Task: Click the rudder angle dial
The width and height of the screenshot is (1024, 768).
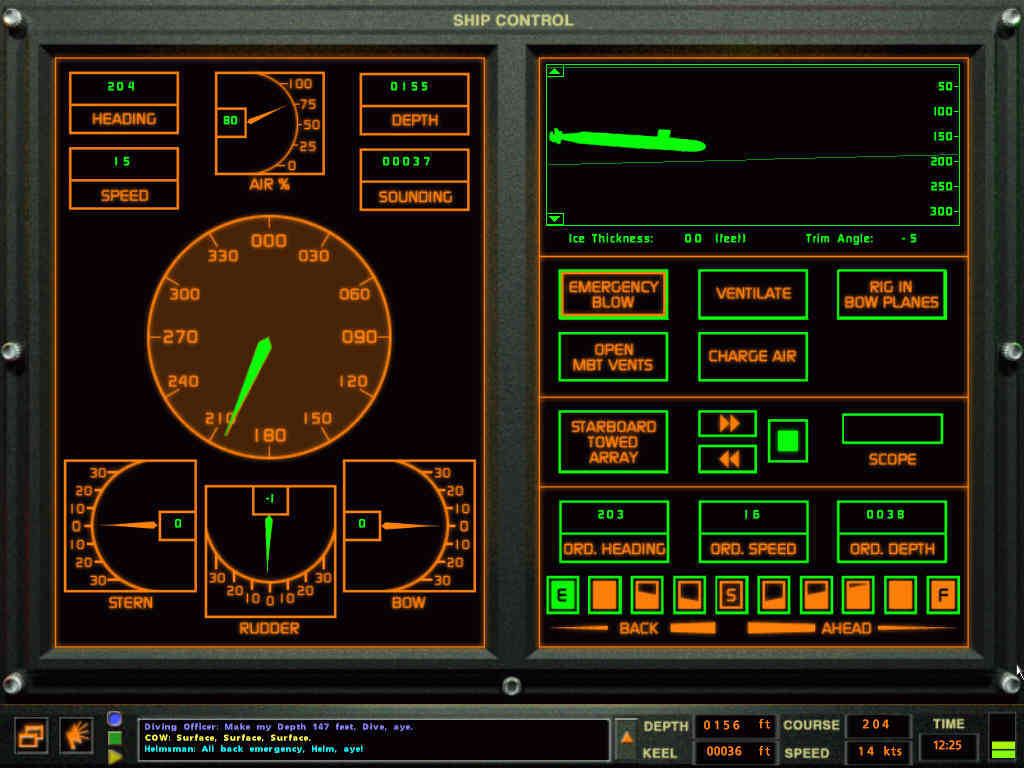Action: 270,551
